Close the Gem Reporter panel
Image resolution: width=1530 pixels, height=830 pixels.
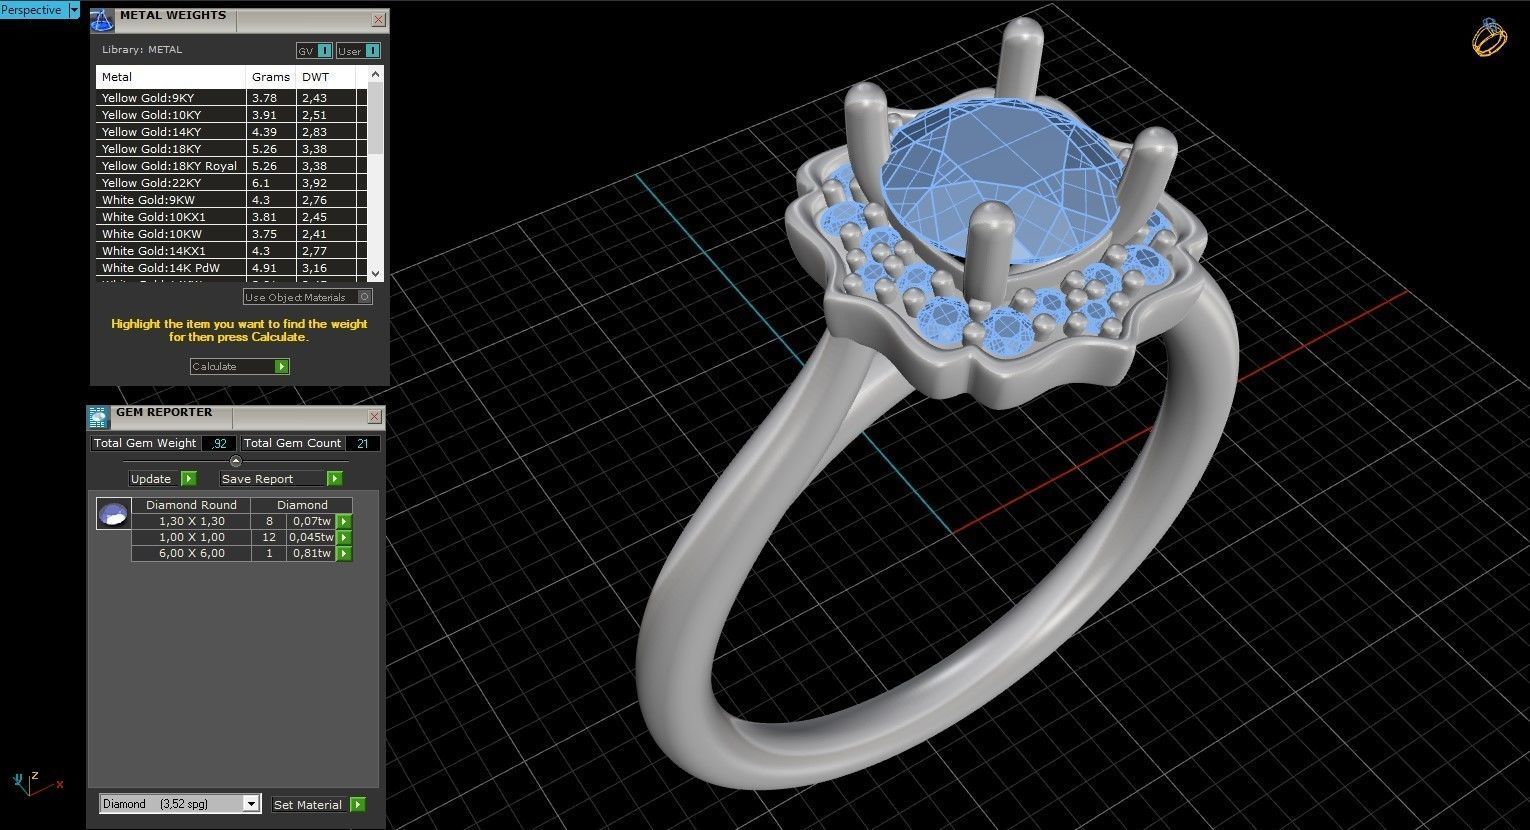tap(375, 417)
